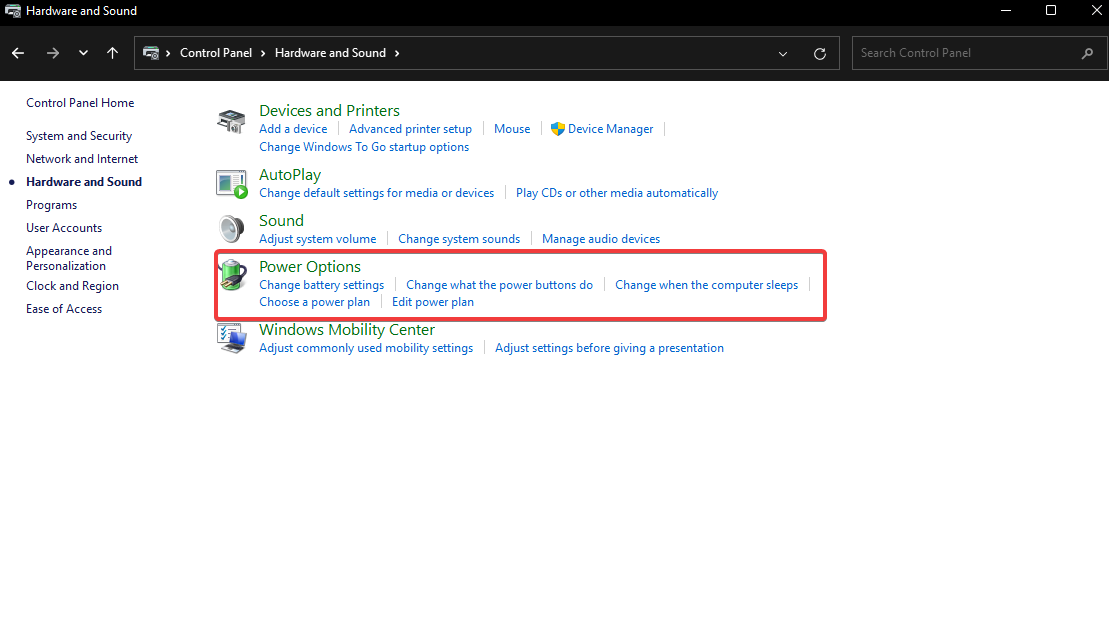Click Adjust system volume
This screenshot has height=618, width=1109.
318,239
